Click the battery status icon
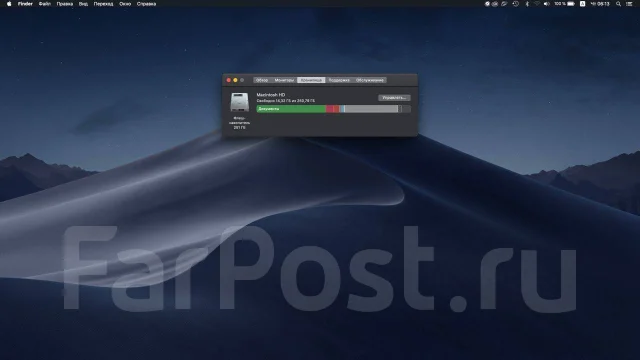The width and height of the screenshot is (640, 360). 571,4
